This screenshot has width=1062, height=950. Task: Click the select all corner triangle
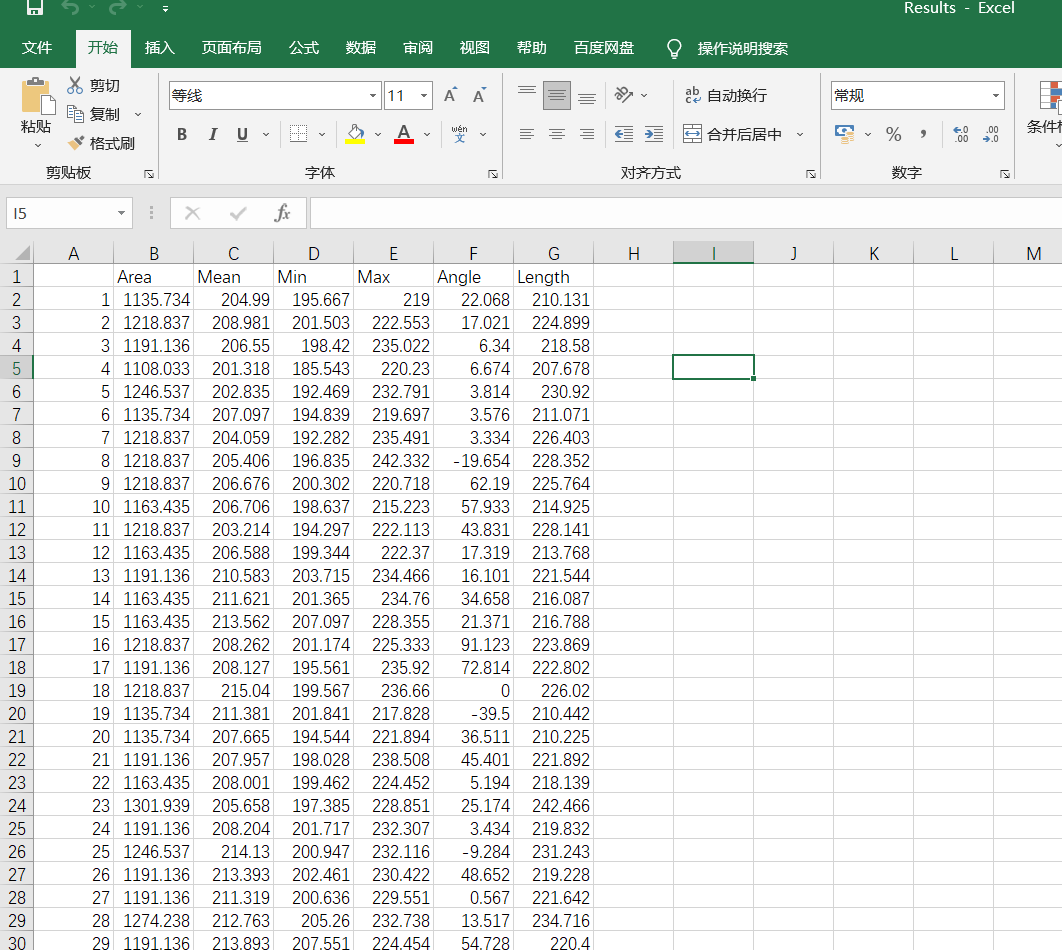click(22, 253)
